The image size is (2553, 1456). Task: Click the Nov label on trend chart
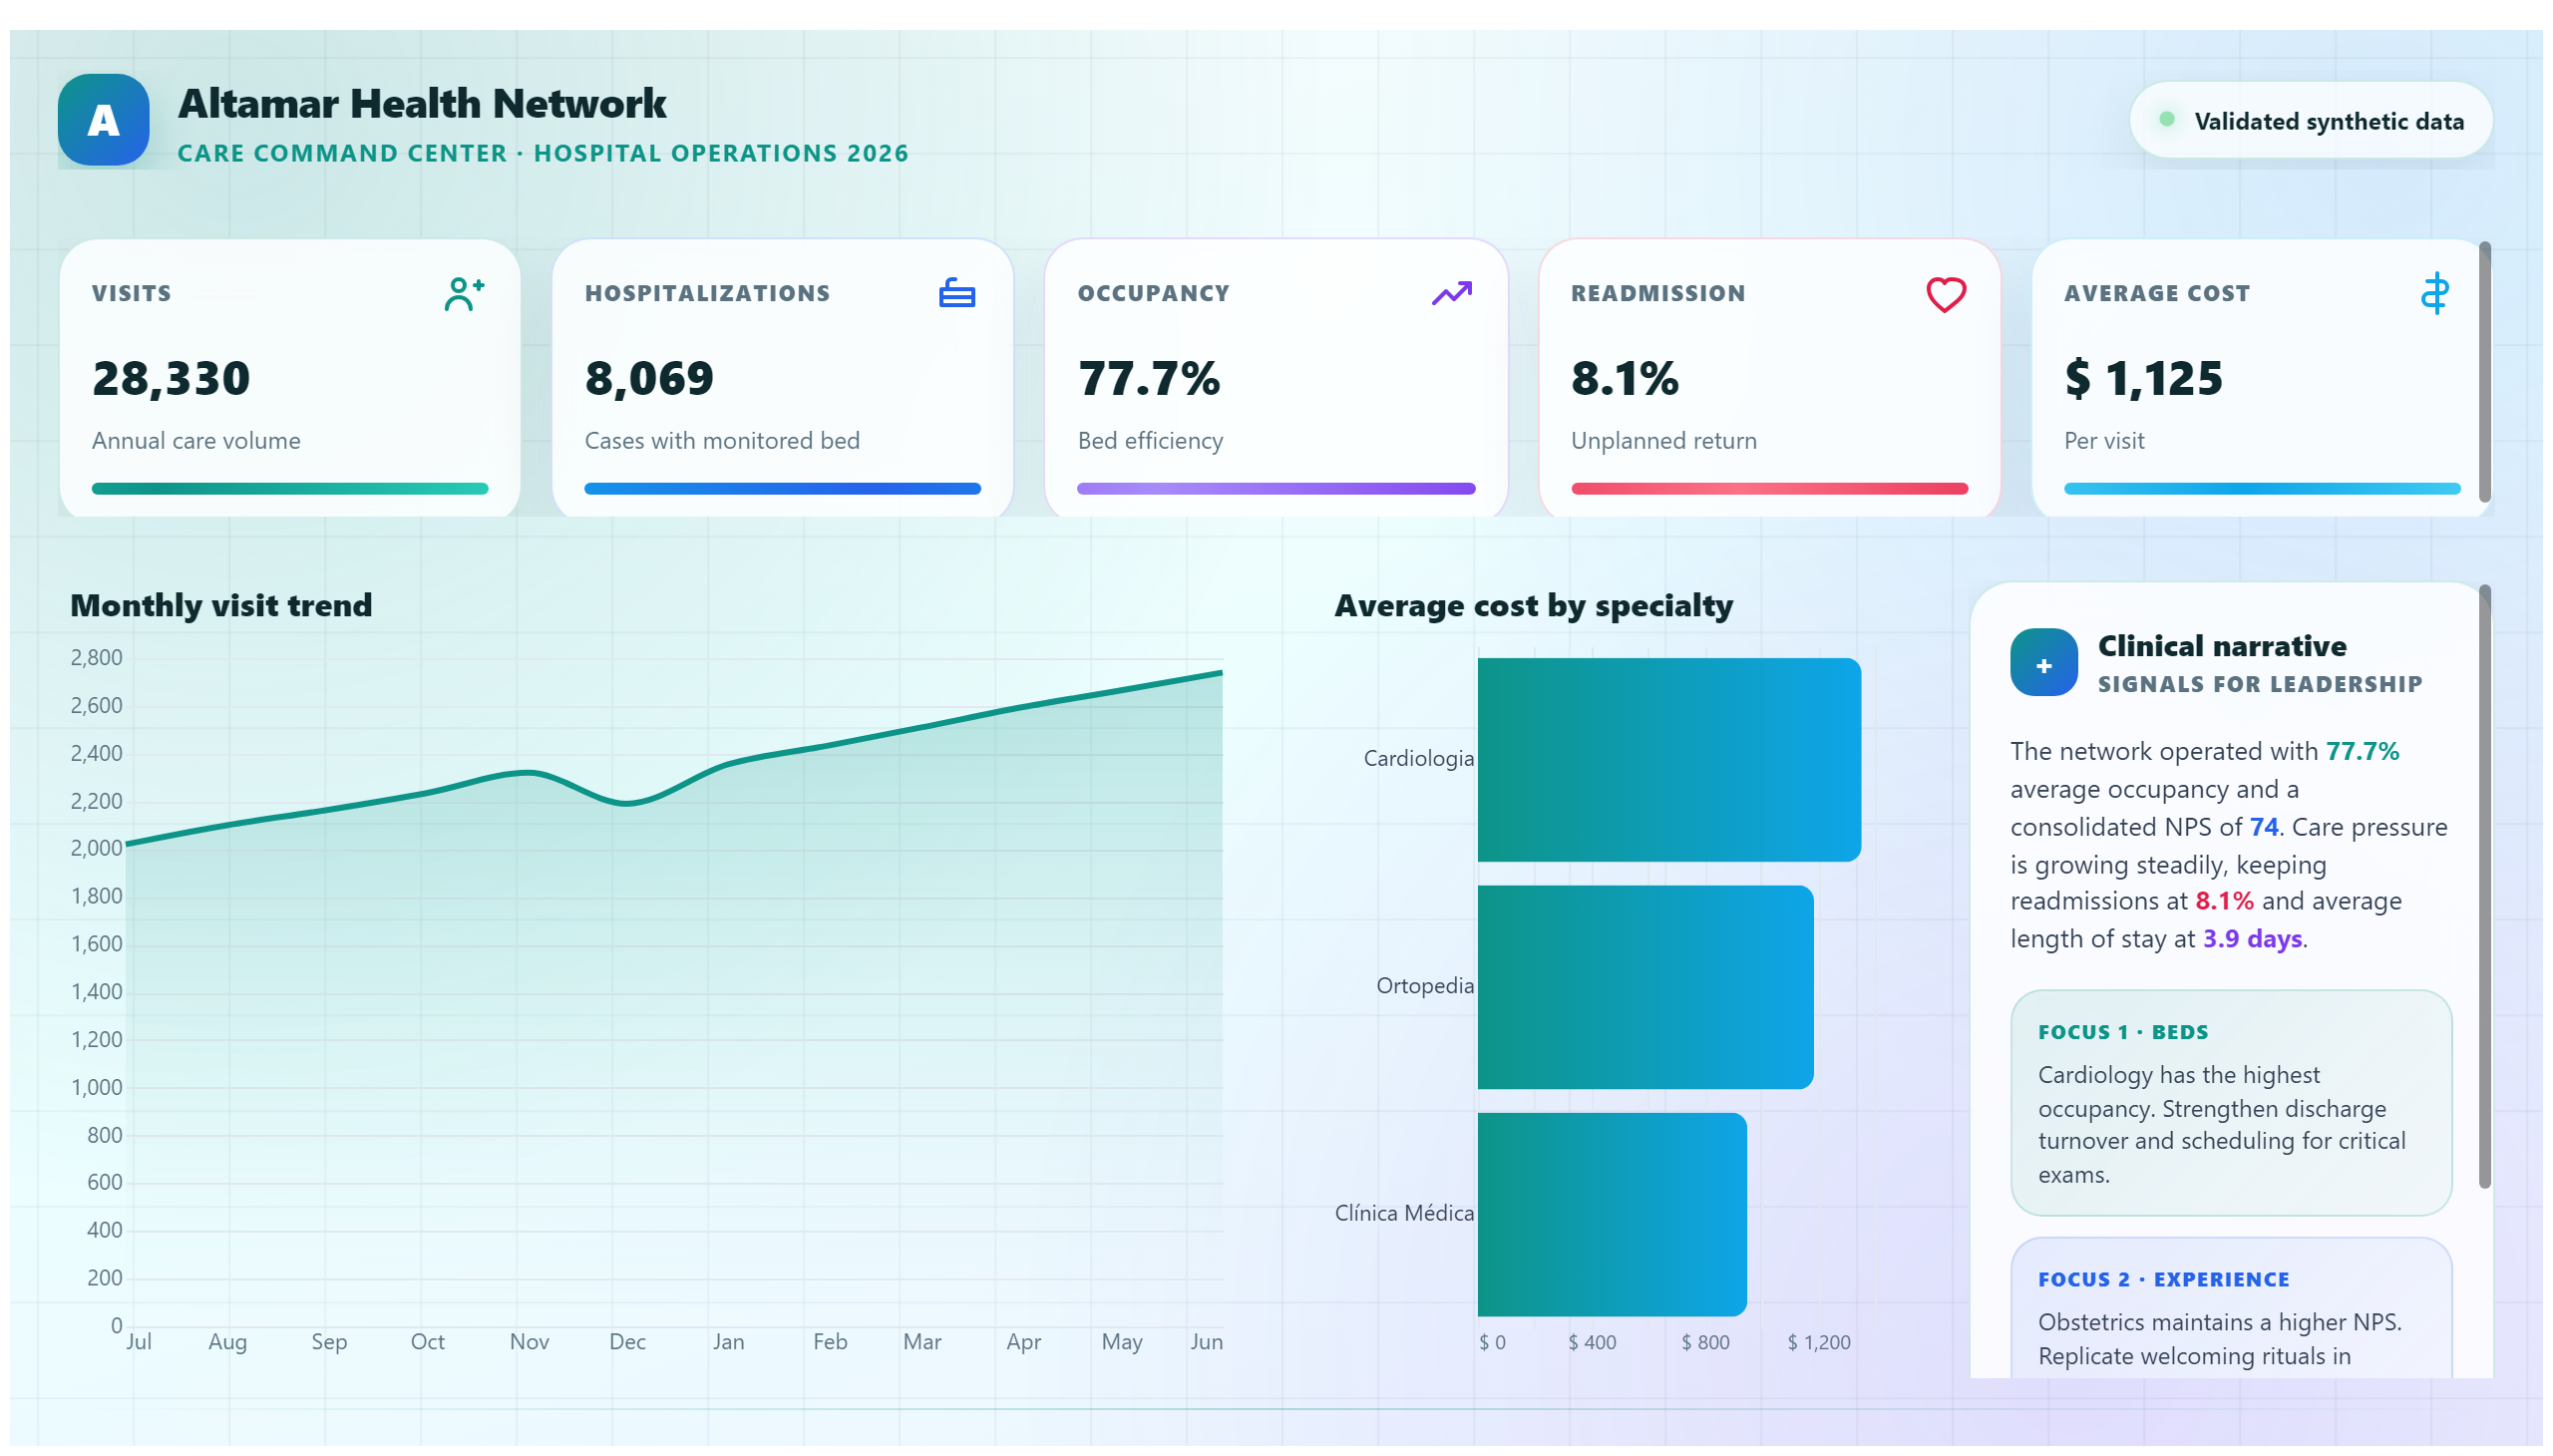coord(528,1341)
